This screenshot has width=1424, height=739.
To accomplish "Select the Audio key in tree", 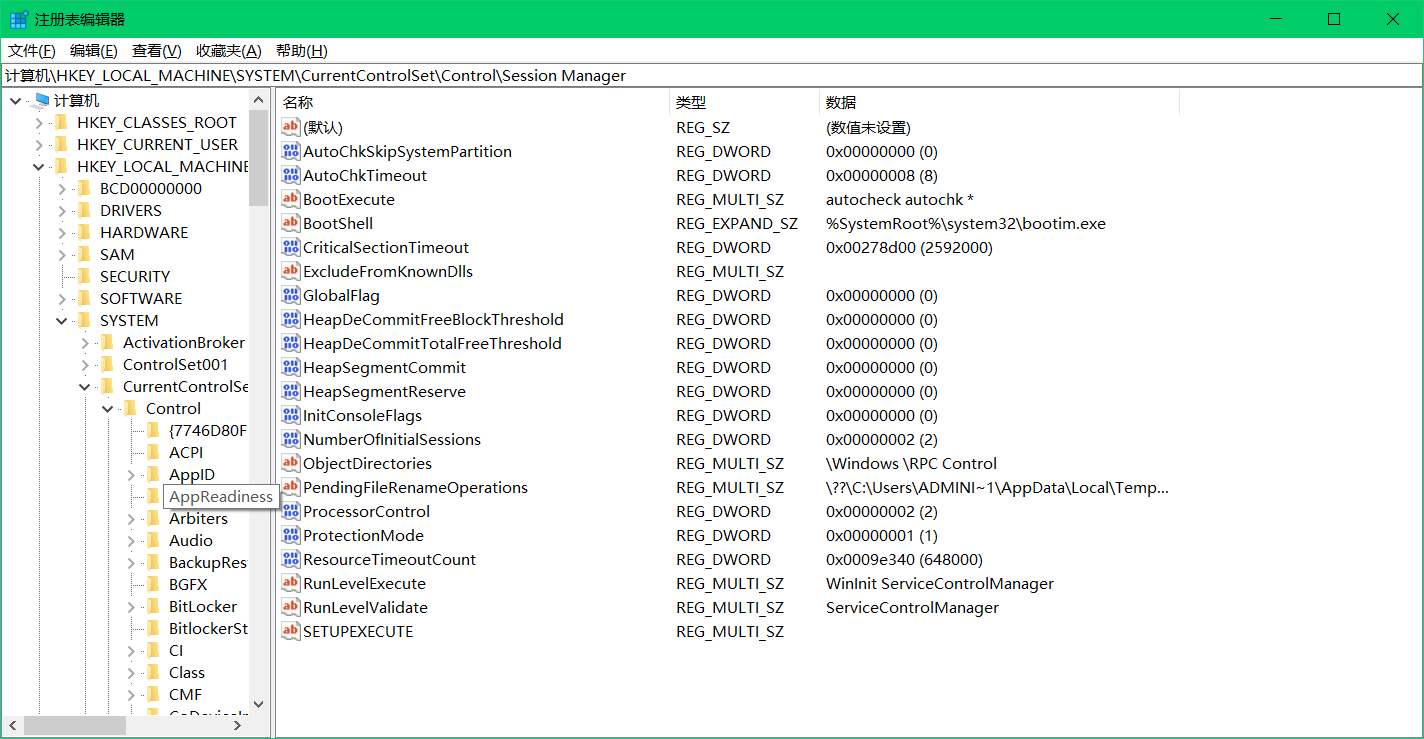I will [x=190, y=541].
